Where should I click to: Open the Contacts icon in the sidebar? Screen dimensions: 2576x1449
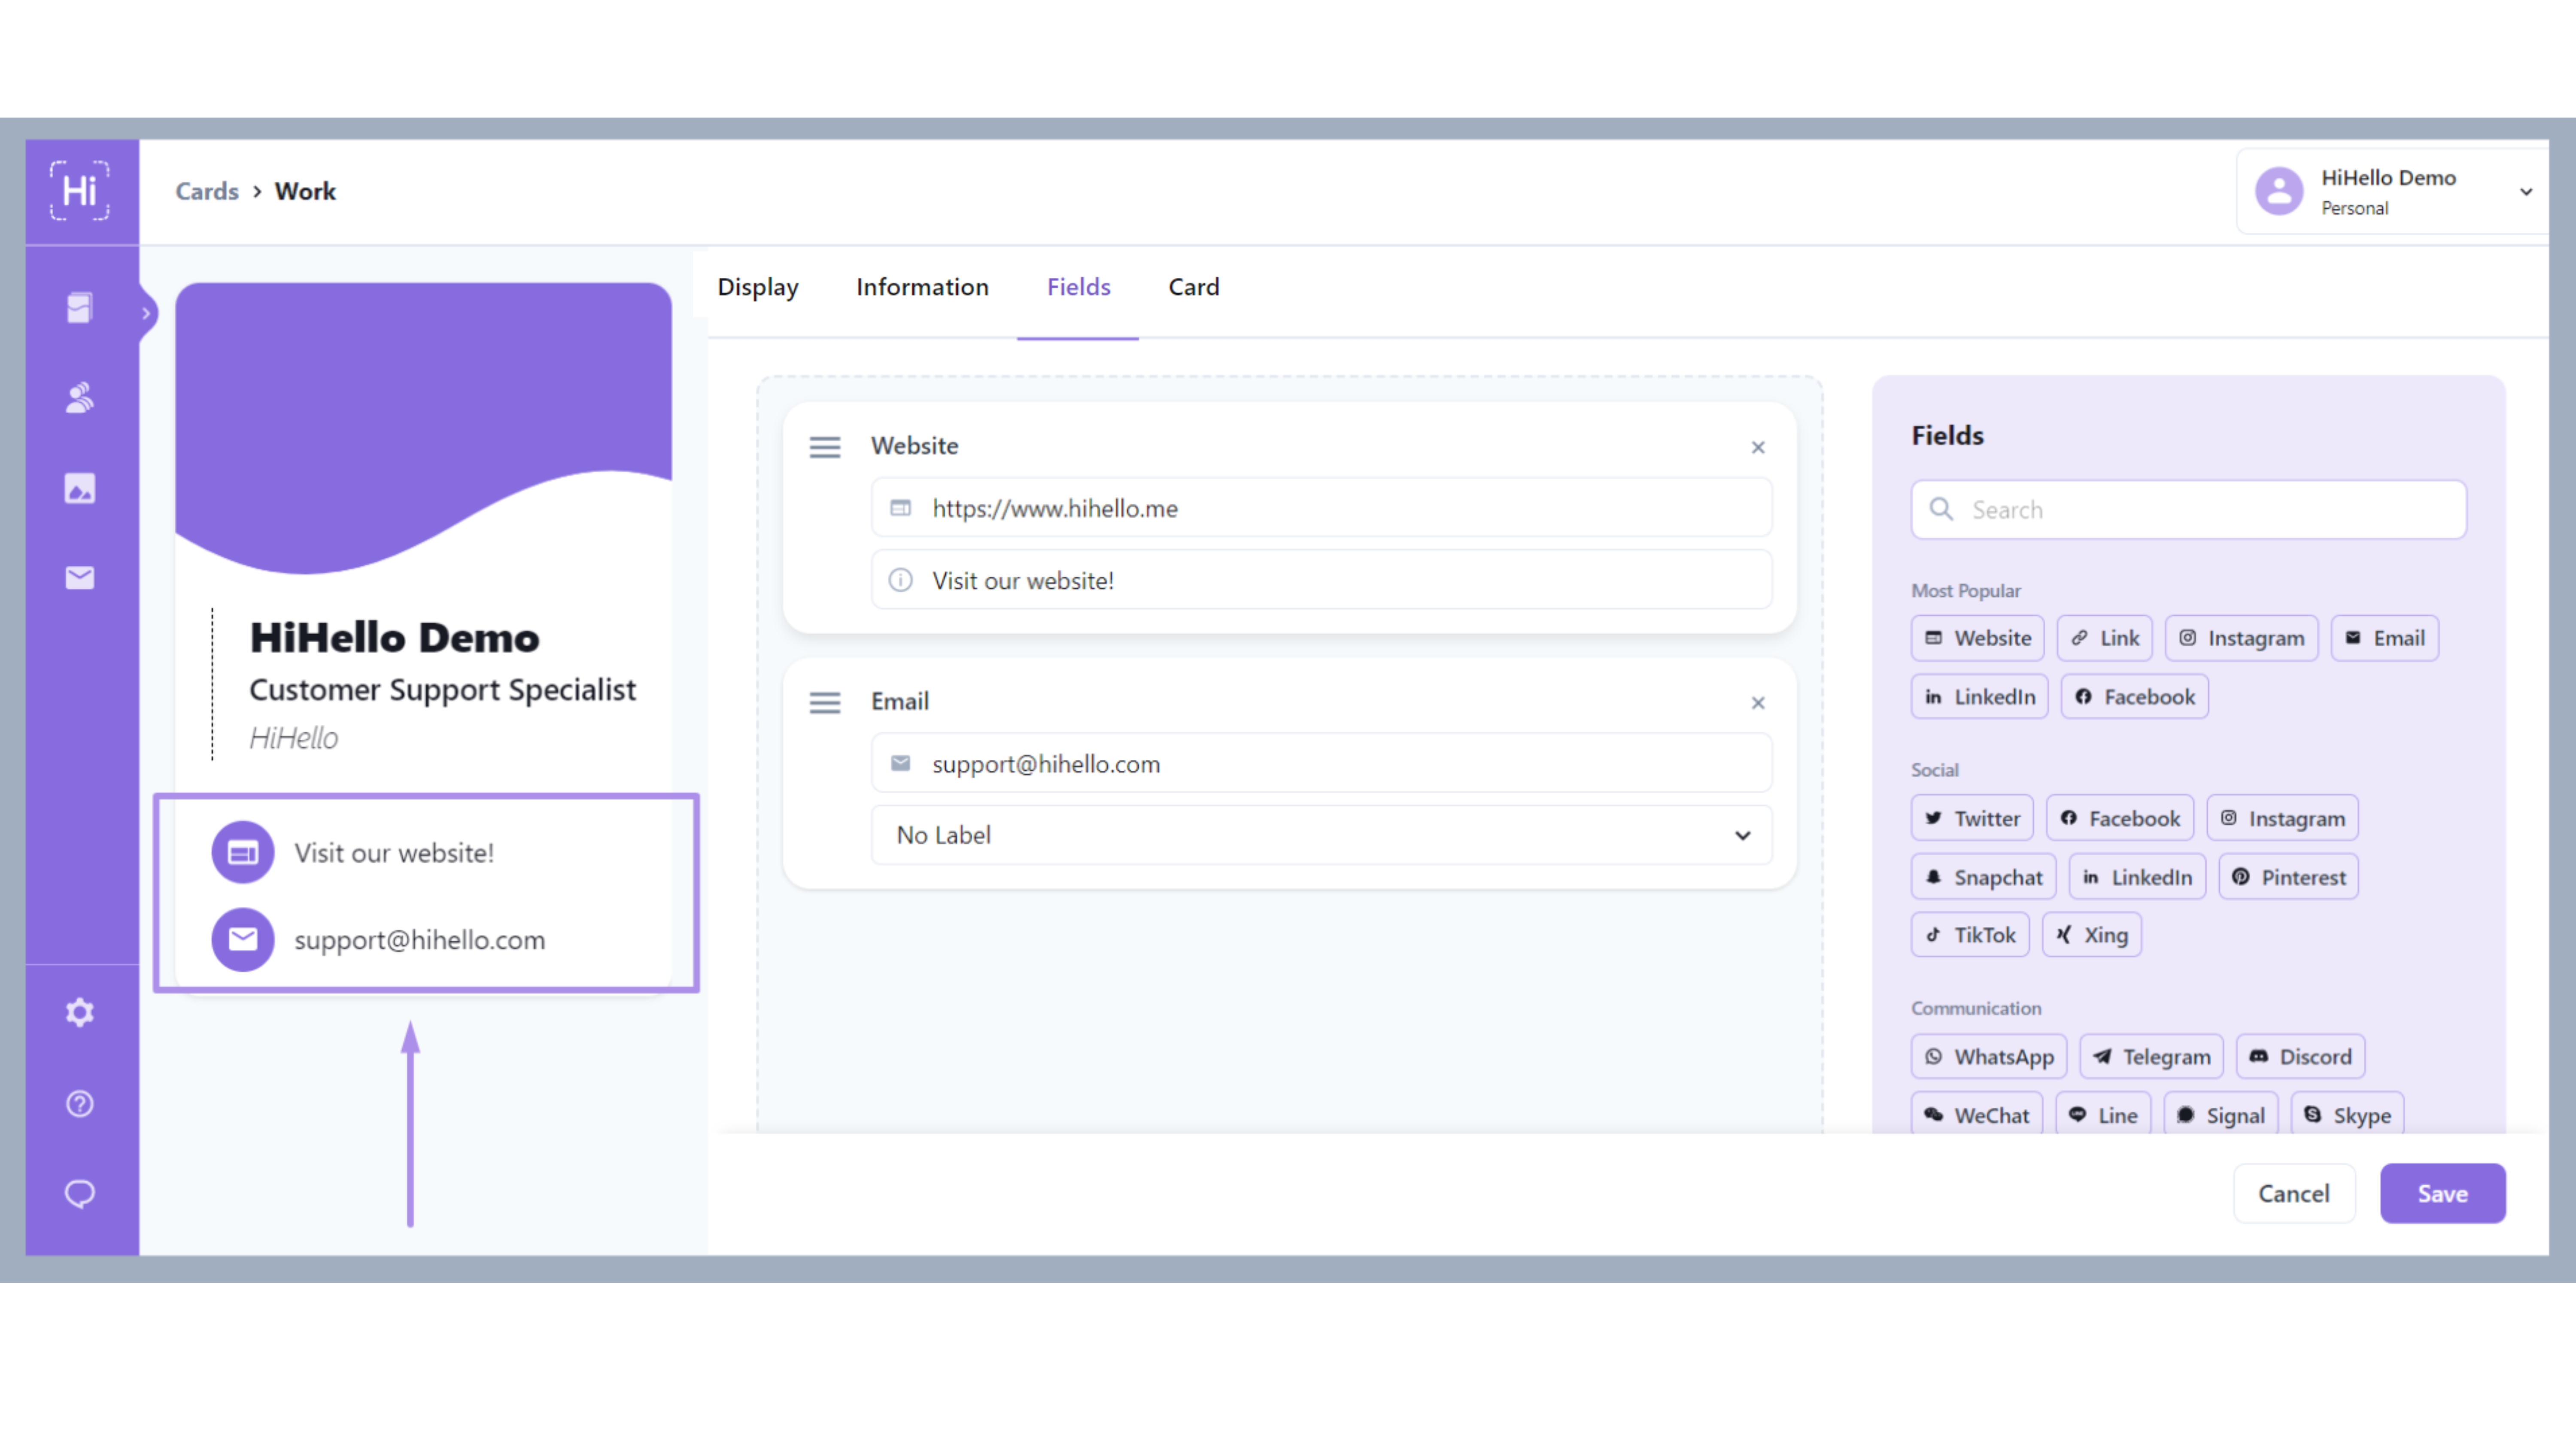coord(80,398)
